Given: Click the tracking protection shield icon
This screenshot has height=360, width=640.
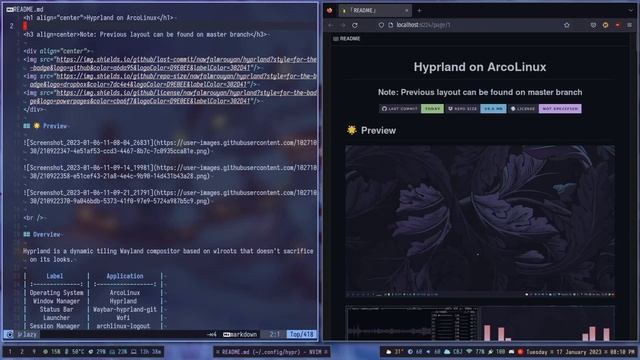Looking at the screenshot, I should pyautogui.click(x=381, y=25).
